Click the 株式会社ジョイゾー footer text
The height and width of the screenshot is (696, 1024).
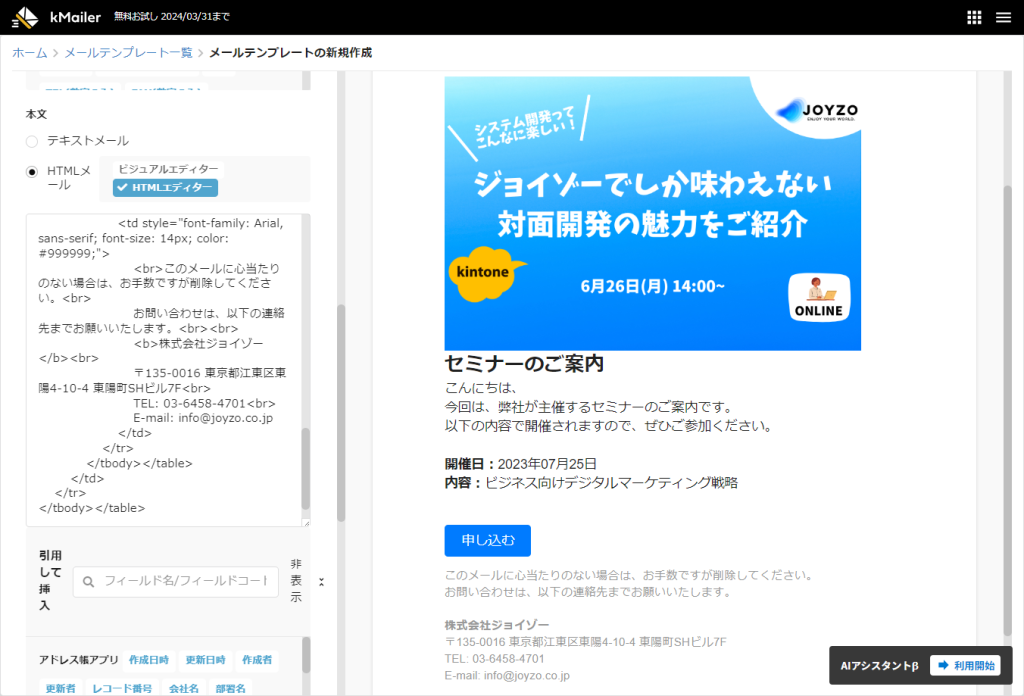coord(497,625)
